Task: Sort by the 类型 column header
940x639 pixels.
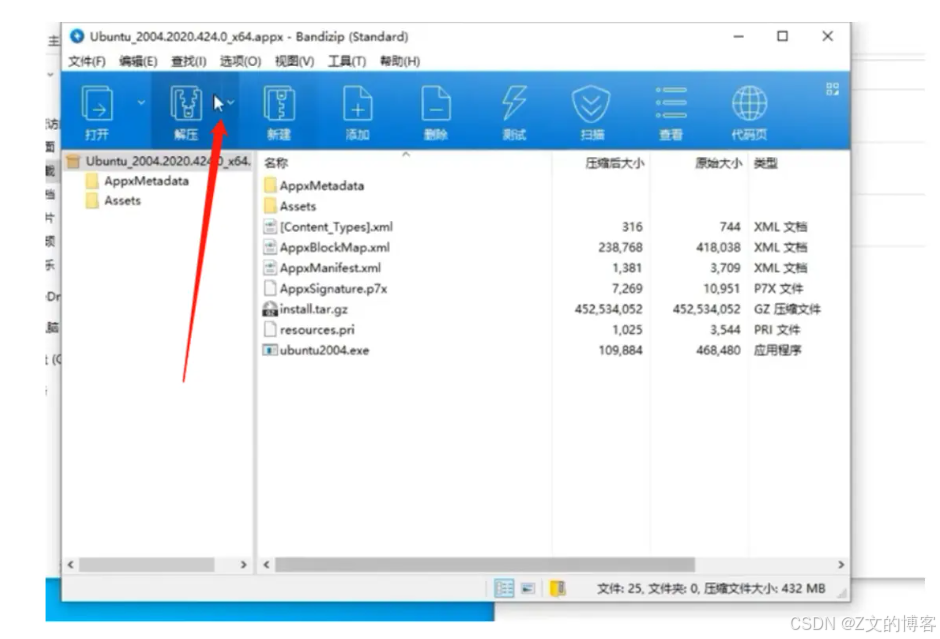Action: [766, 163]
